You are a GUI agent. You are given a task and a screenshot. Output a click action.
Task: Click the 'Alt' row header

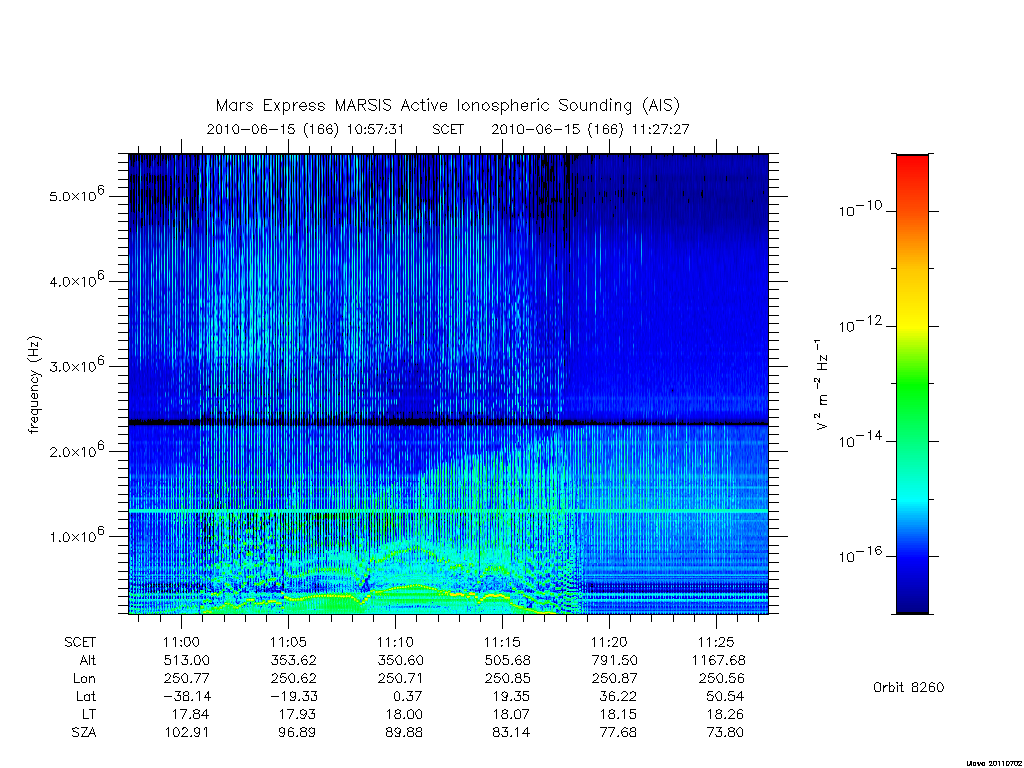[x=88, y=660]
